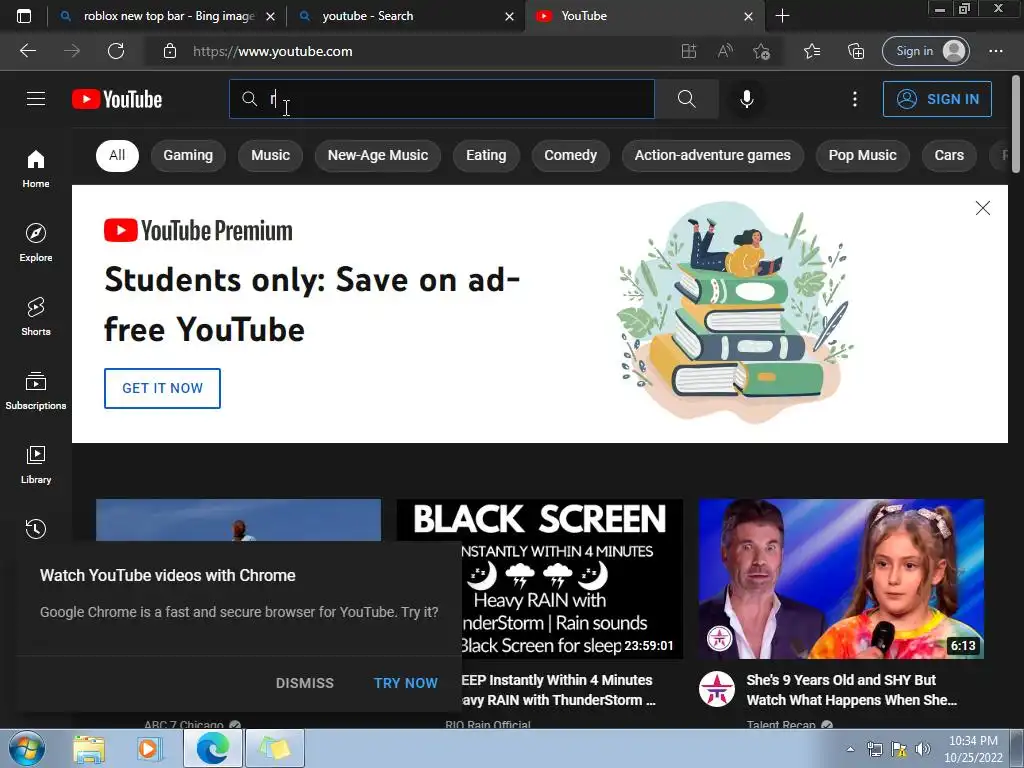Open the YouTube hamburger guide menu
1024x768 pixels.
tap(36, 99)
